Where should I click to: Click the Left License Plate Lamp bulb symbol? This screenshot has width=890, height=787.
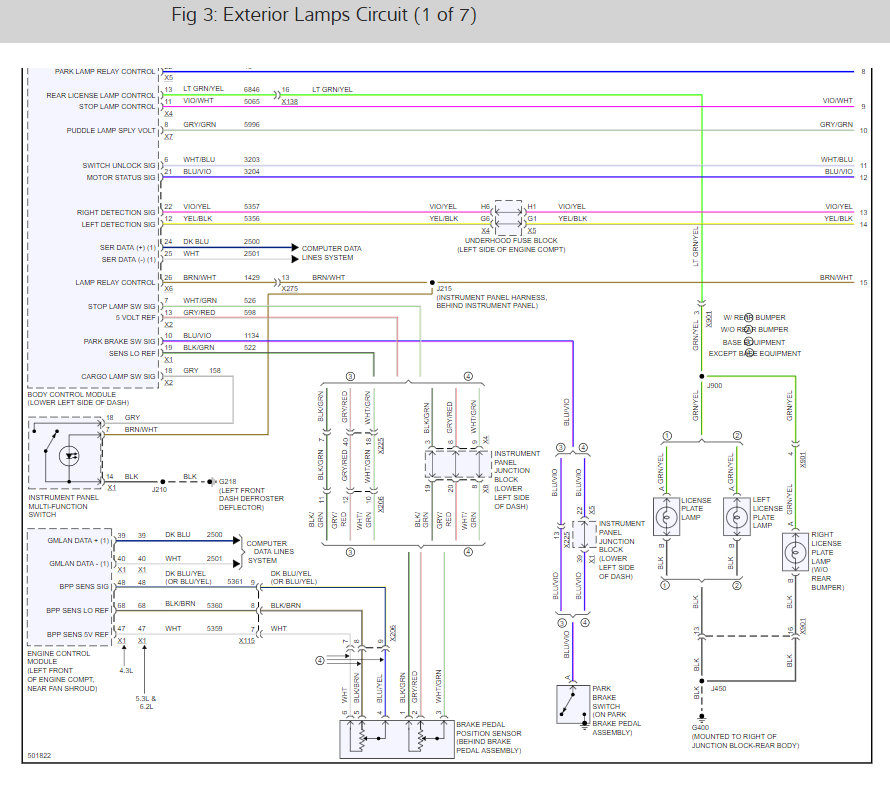coord(737,517)
